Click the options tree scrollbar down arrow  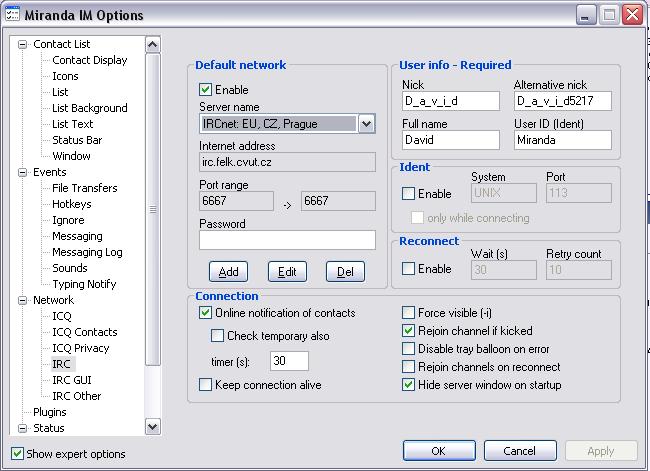tap(152, 427)
